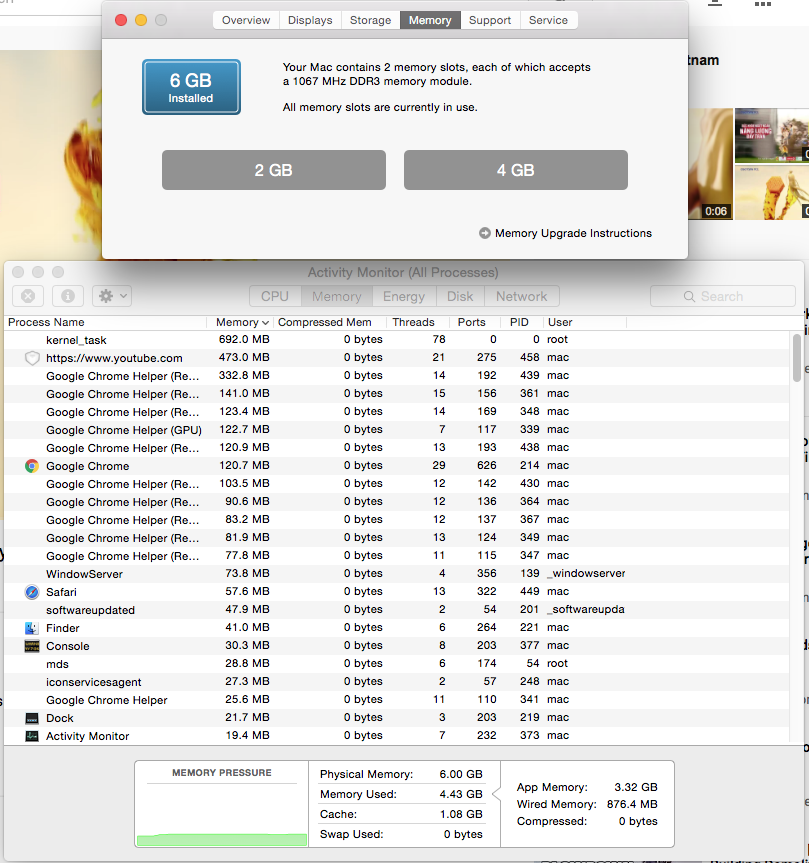Select the softwareupdated process row
This screenshot has width=809, height=863.
396,610
